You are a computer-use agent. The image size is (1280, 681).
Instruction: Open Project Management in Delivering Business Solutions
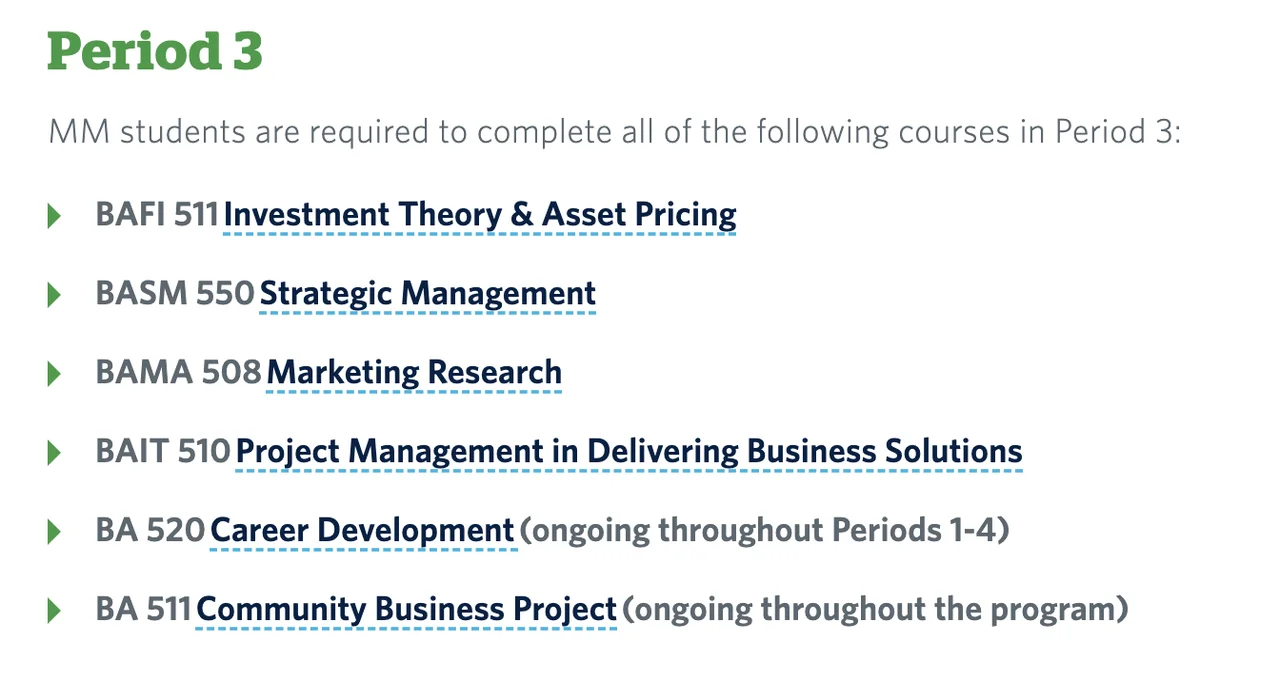tap(629, 452)
